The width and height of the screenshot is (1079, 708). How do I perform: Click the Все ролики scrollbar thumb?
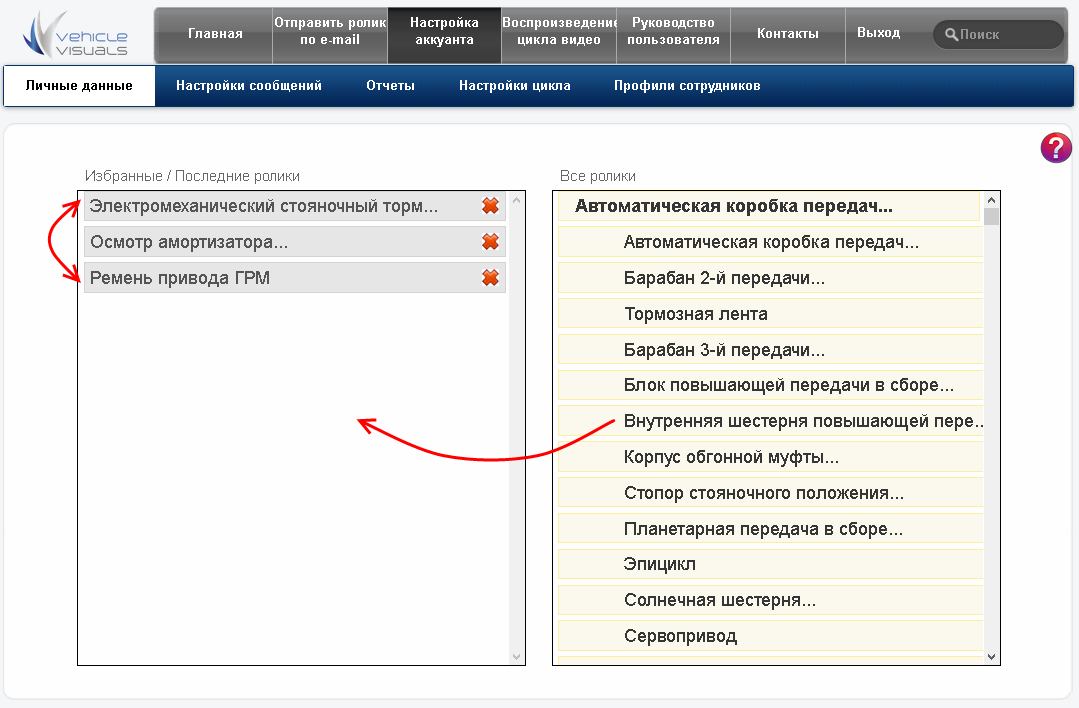(991, 217)
